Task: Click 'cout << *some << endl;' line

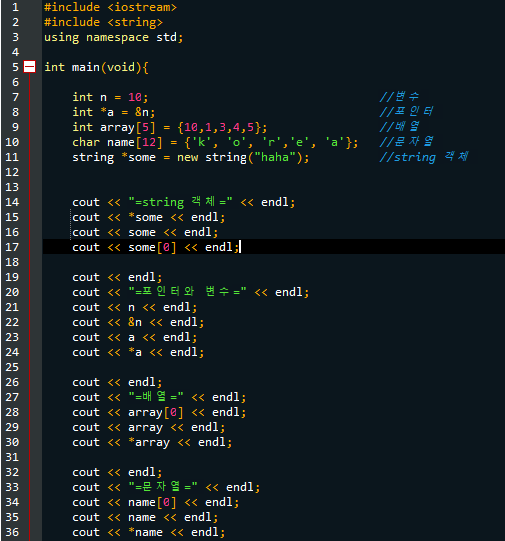Action: pyautogui.click(x=149, y=217)
